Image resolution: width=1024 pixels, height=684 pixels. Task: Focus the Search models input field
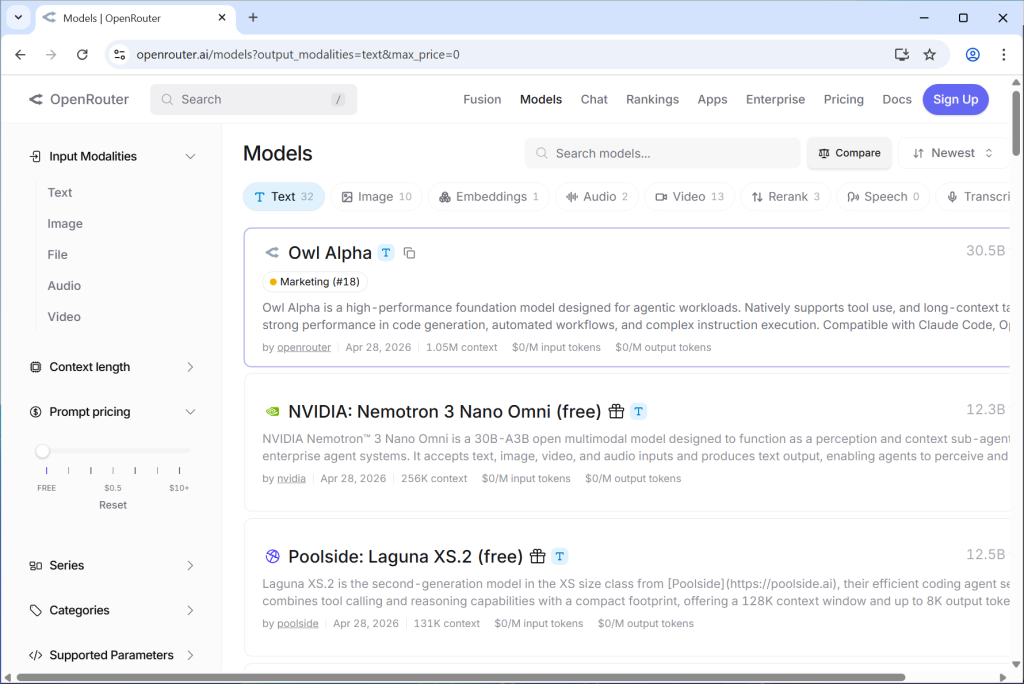pos(663,153)
